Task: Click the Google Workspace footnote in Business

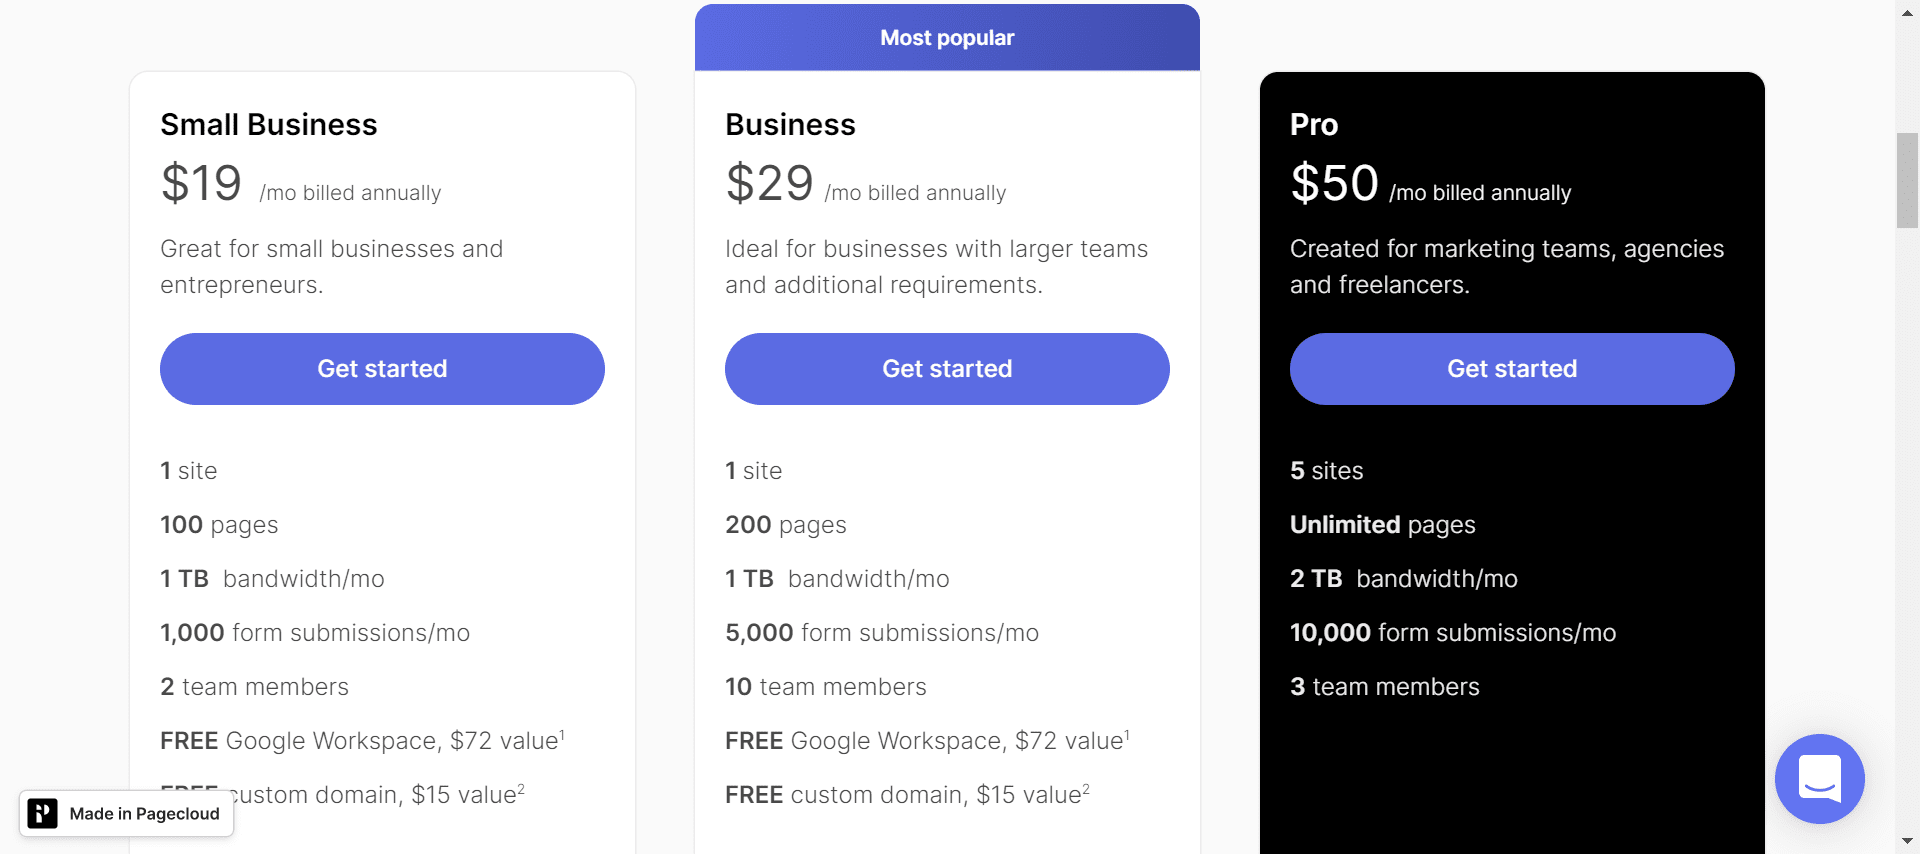Action: (x=1127, y=735)
